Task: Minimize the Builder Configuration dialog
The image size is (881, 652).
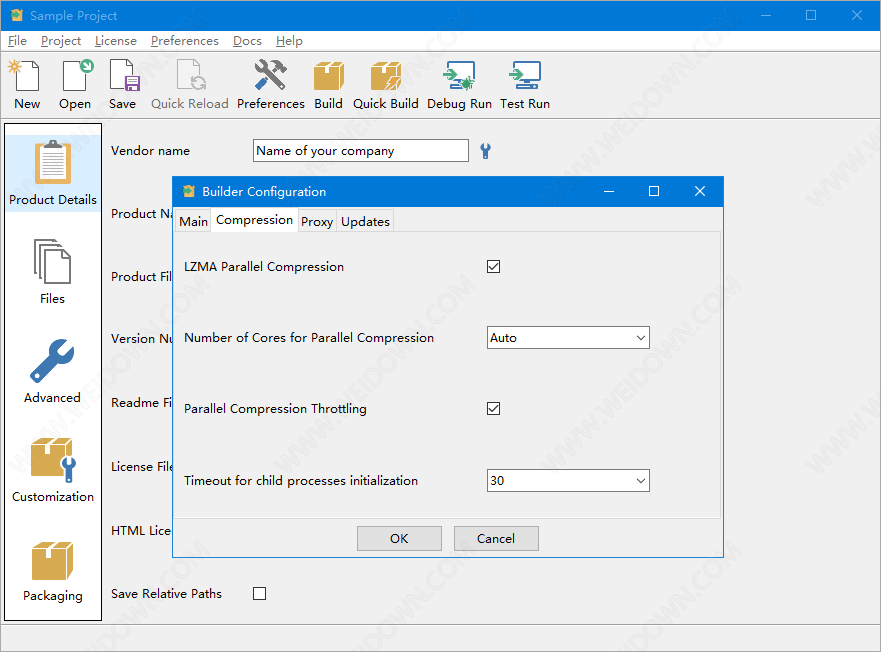Action: [x=608, y=191]
